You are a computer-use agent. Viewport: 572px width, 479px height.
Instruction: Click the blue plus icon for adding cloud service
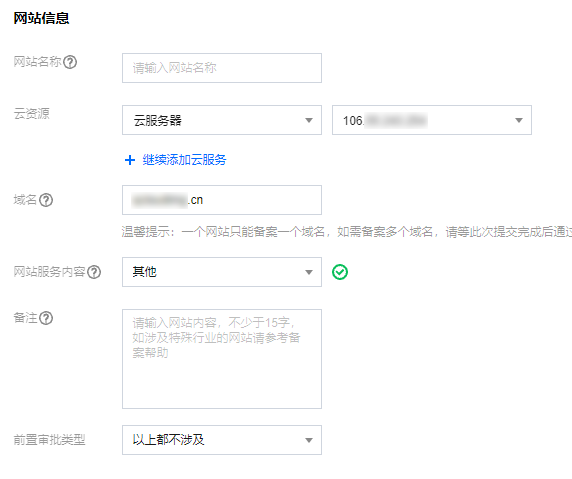click(x=130, y=160)
